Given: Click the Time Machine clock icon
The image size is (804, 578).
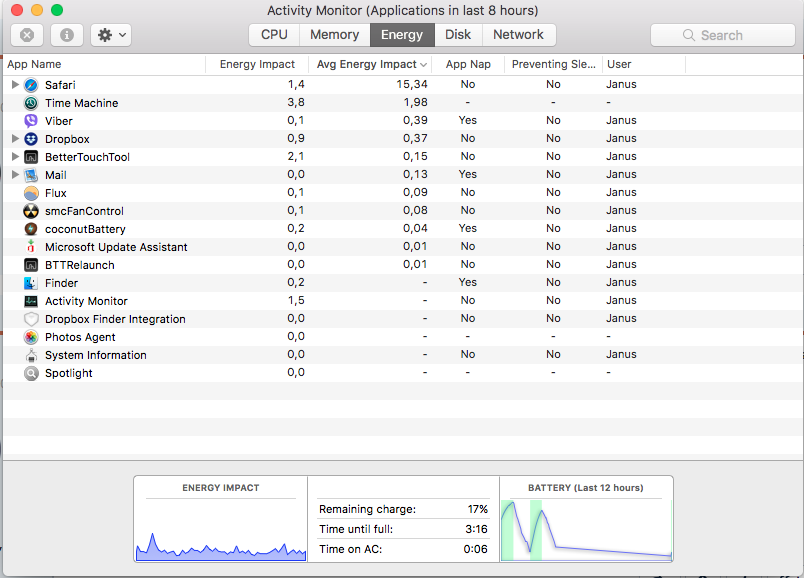Looking at the screenshot, I should click(31, 103).
